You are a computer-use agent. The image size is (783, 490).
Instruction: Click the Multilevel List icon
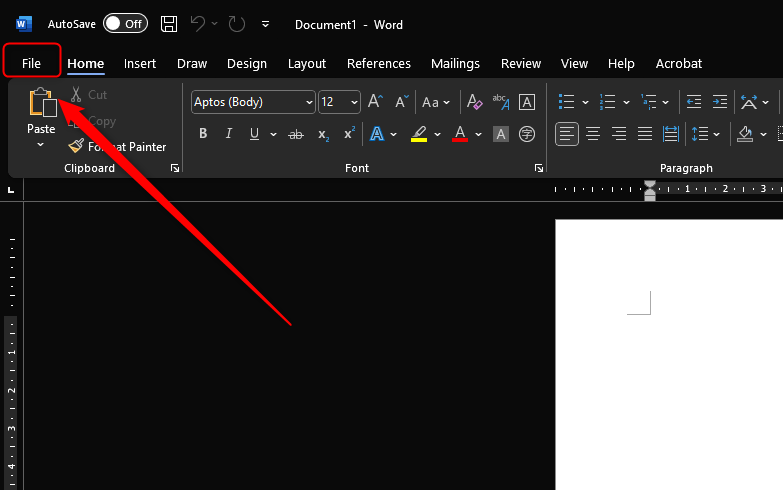pos(648,102)
